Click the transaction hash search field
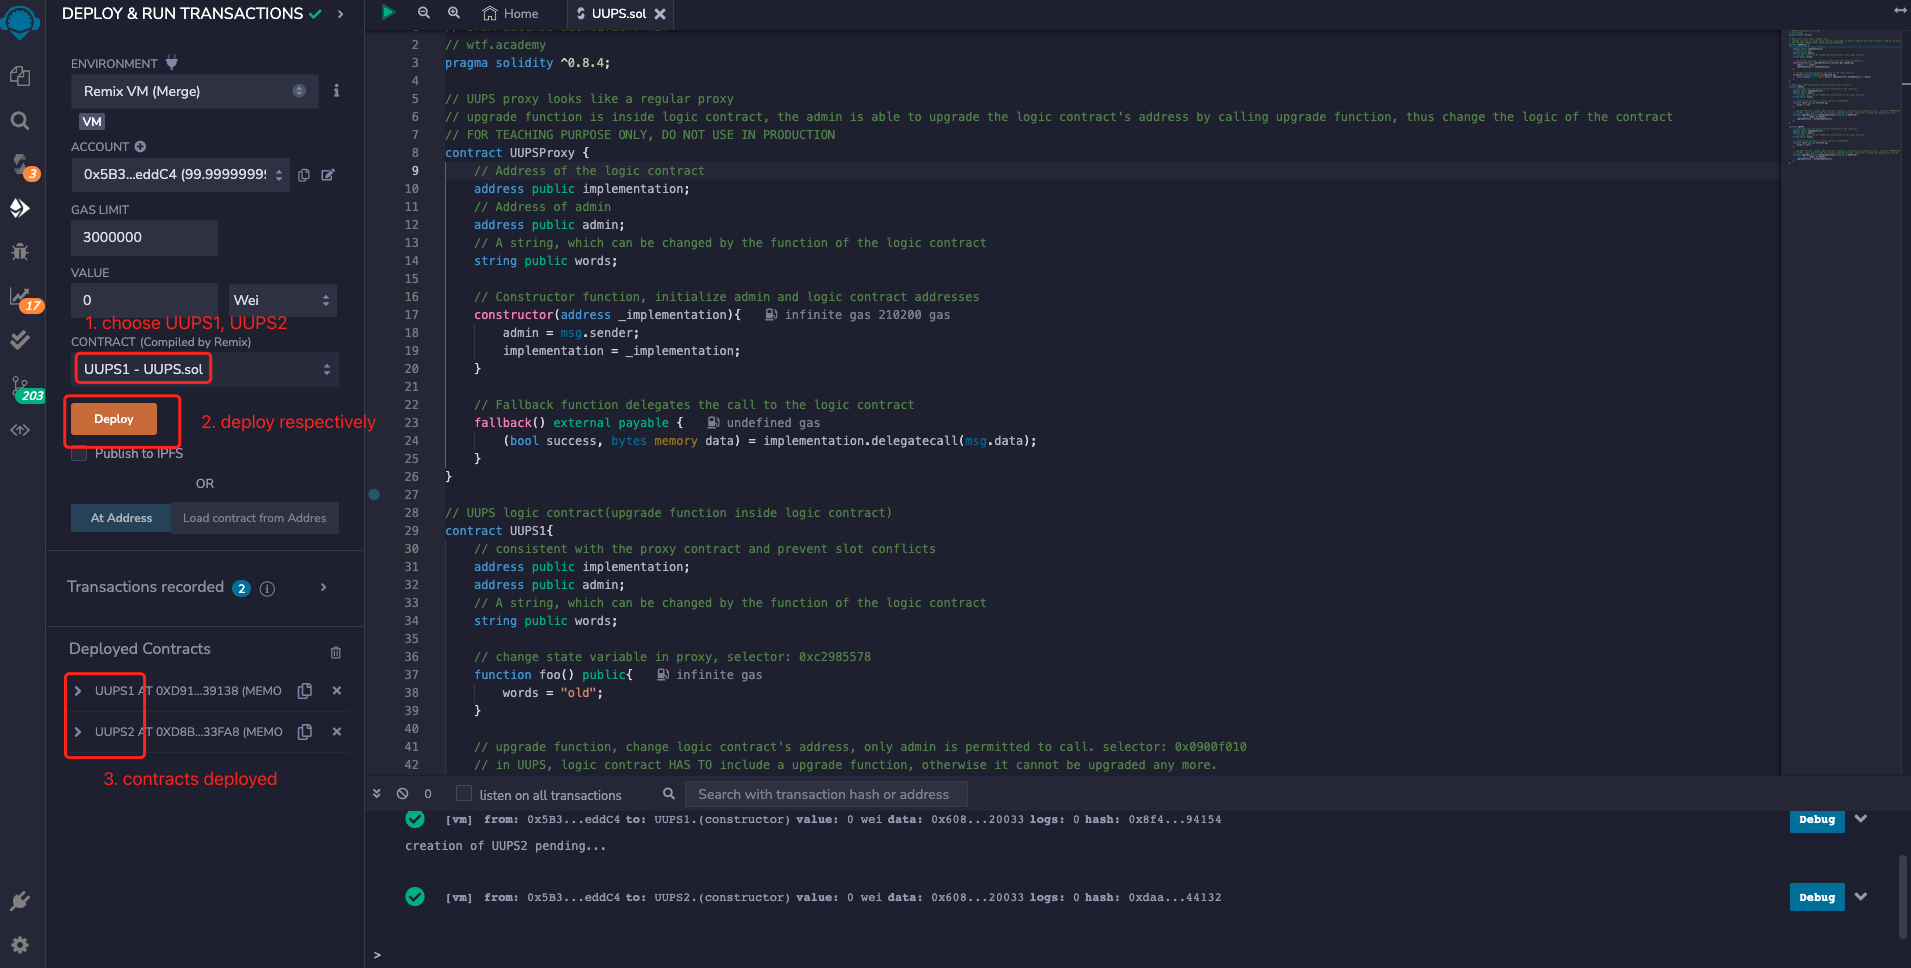The width and height of the screenshot is (1911, 968). click(x=826, y=794)
